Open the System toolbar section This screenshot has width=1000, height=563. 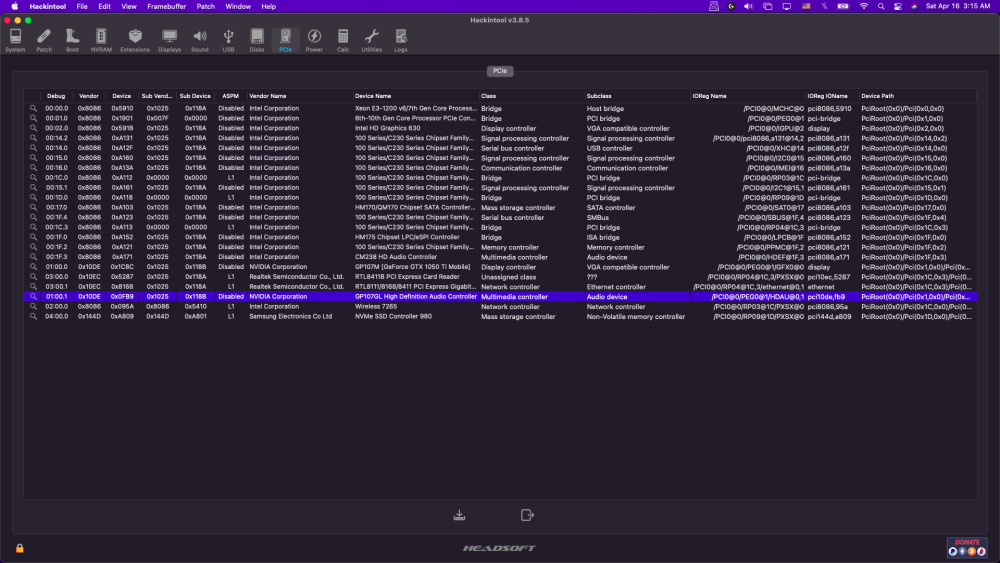pyautogui.click(x=15, y=40)
